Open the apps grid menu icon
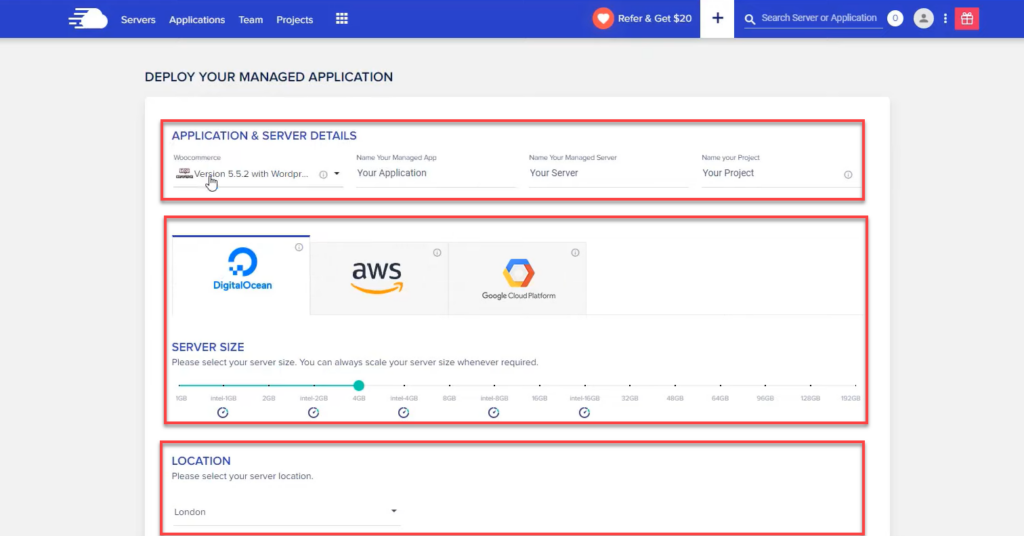Viewport: 1024px width, 536px height. [x=342, y=19]
